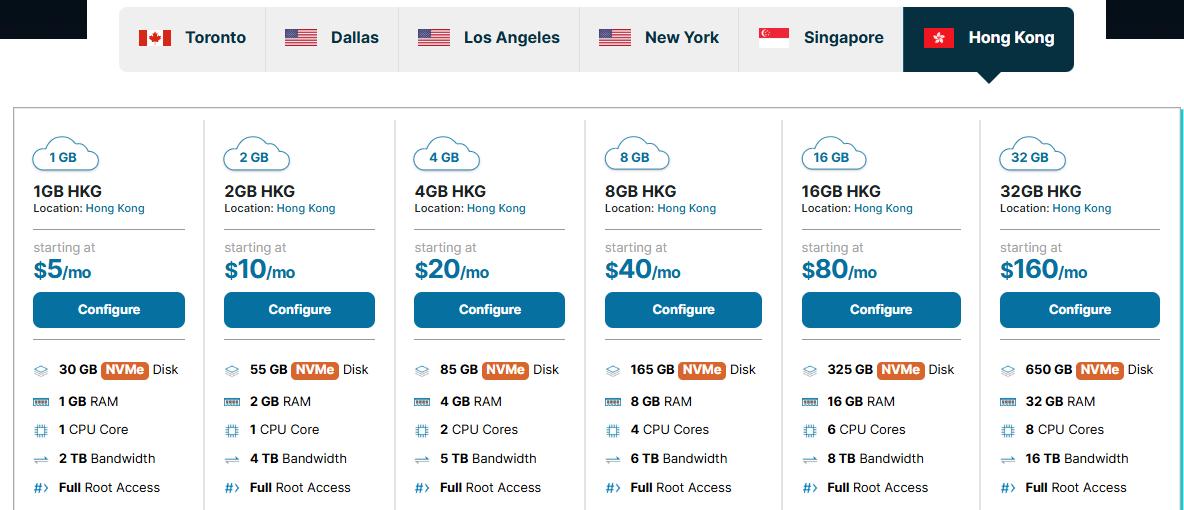Click the disk icon beside 30 GB NVMe
1184x510 pixels.
tap(41, 370)
